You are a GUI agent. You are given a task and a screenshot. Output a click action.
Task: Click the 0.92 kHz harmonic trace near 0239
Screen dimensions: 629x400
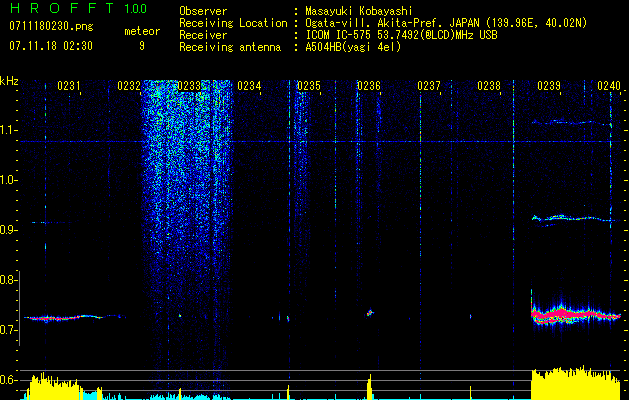pos(575,219)
